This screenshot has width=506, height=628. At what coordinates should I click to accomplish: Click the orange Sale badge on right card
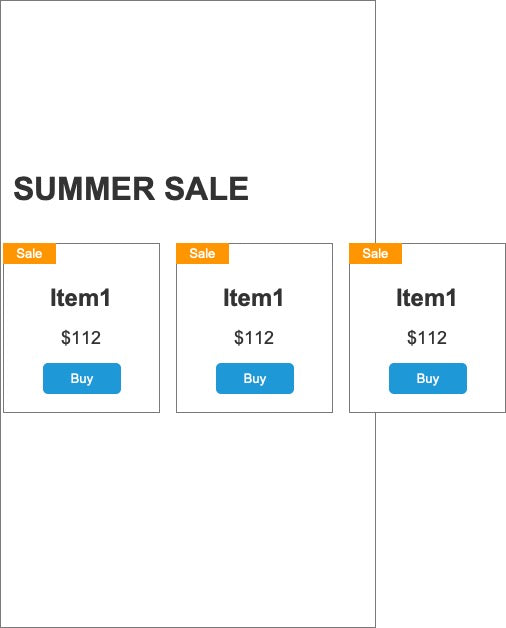click(376, 254)
